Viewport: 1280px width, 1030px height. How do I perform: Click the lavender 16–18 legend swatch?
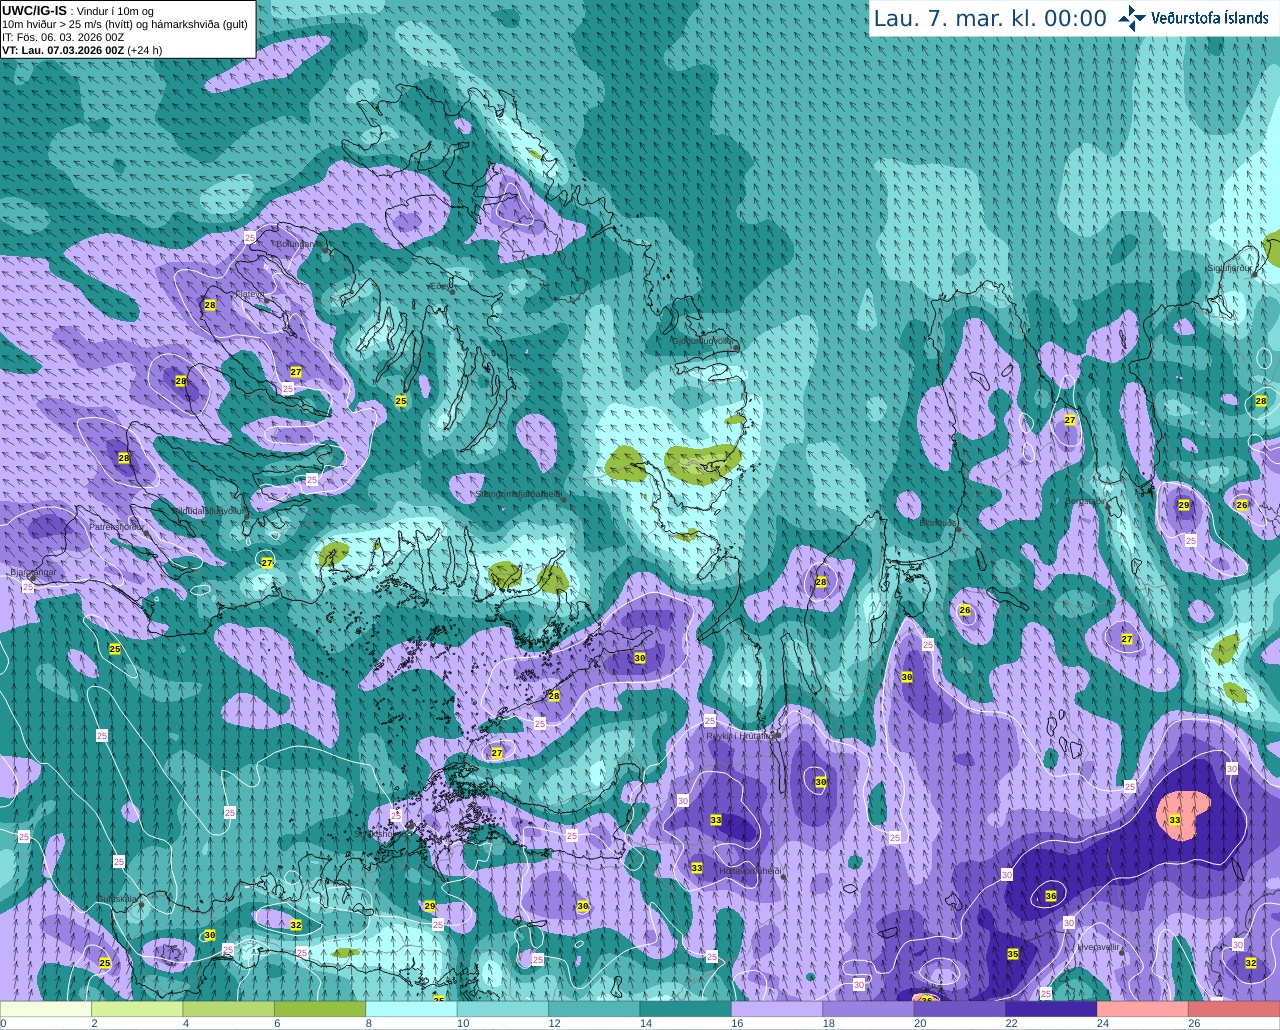pyautogui.click(x=777, y=1009)
